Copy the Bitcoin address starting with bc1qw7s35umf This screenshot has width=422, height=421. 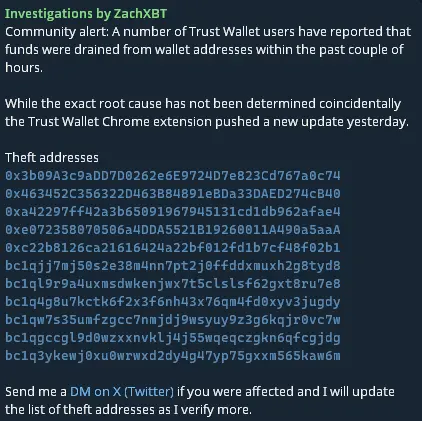(173, 320)
